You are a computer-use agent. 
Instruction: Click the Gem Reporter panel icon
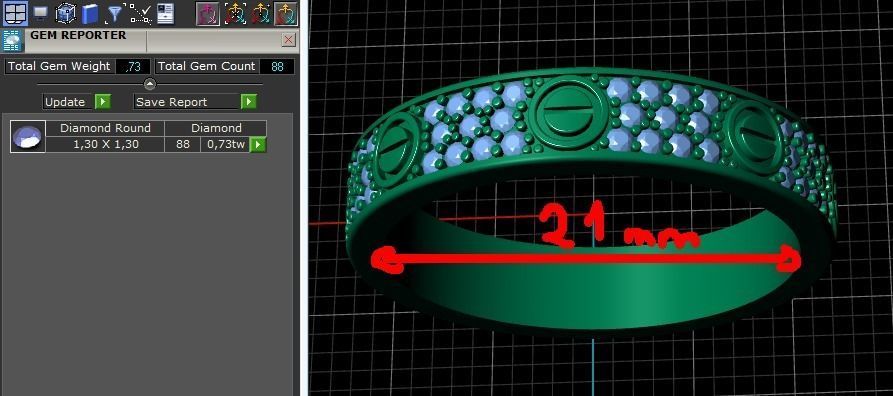click(x=13, y=41)
